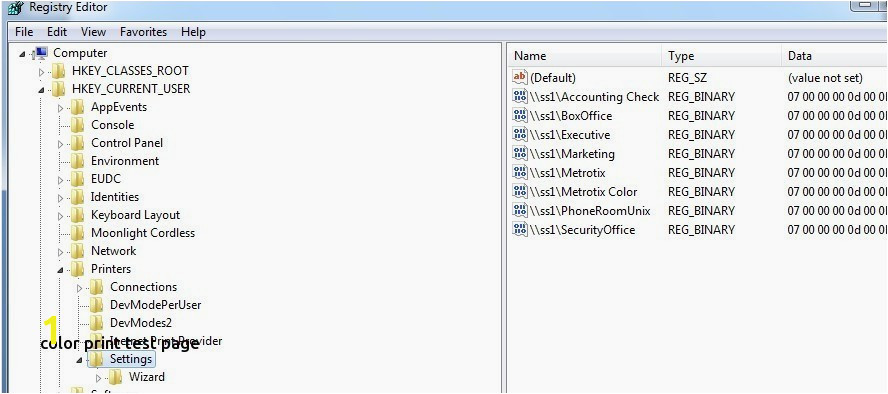Click data cell of \\ss1\SecurityOffice row

point(837,230)
